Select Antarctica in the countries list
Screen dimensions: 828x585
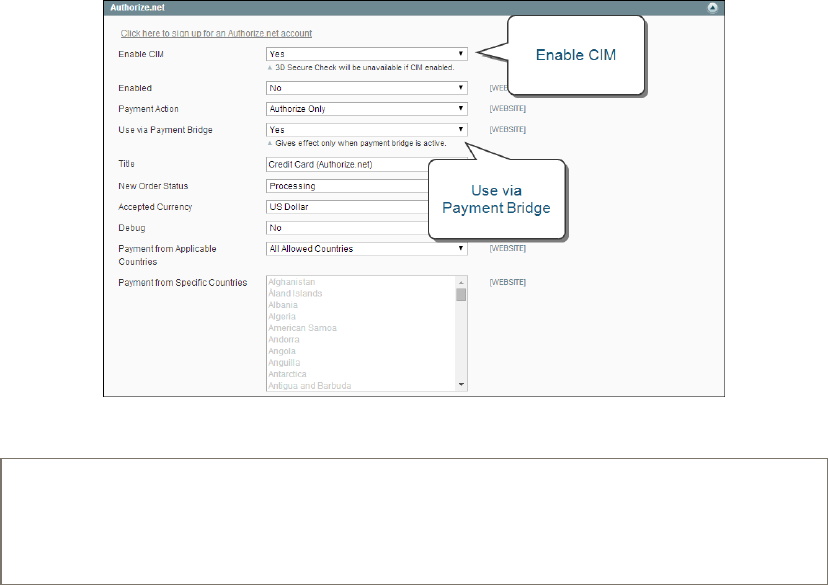pos(287,374)
